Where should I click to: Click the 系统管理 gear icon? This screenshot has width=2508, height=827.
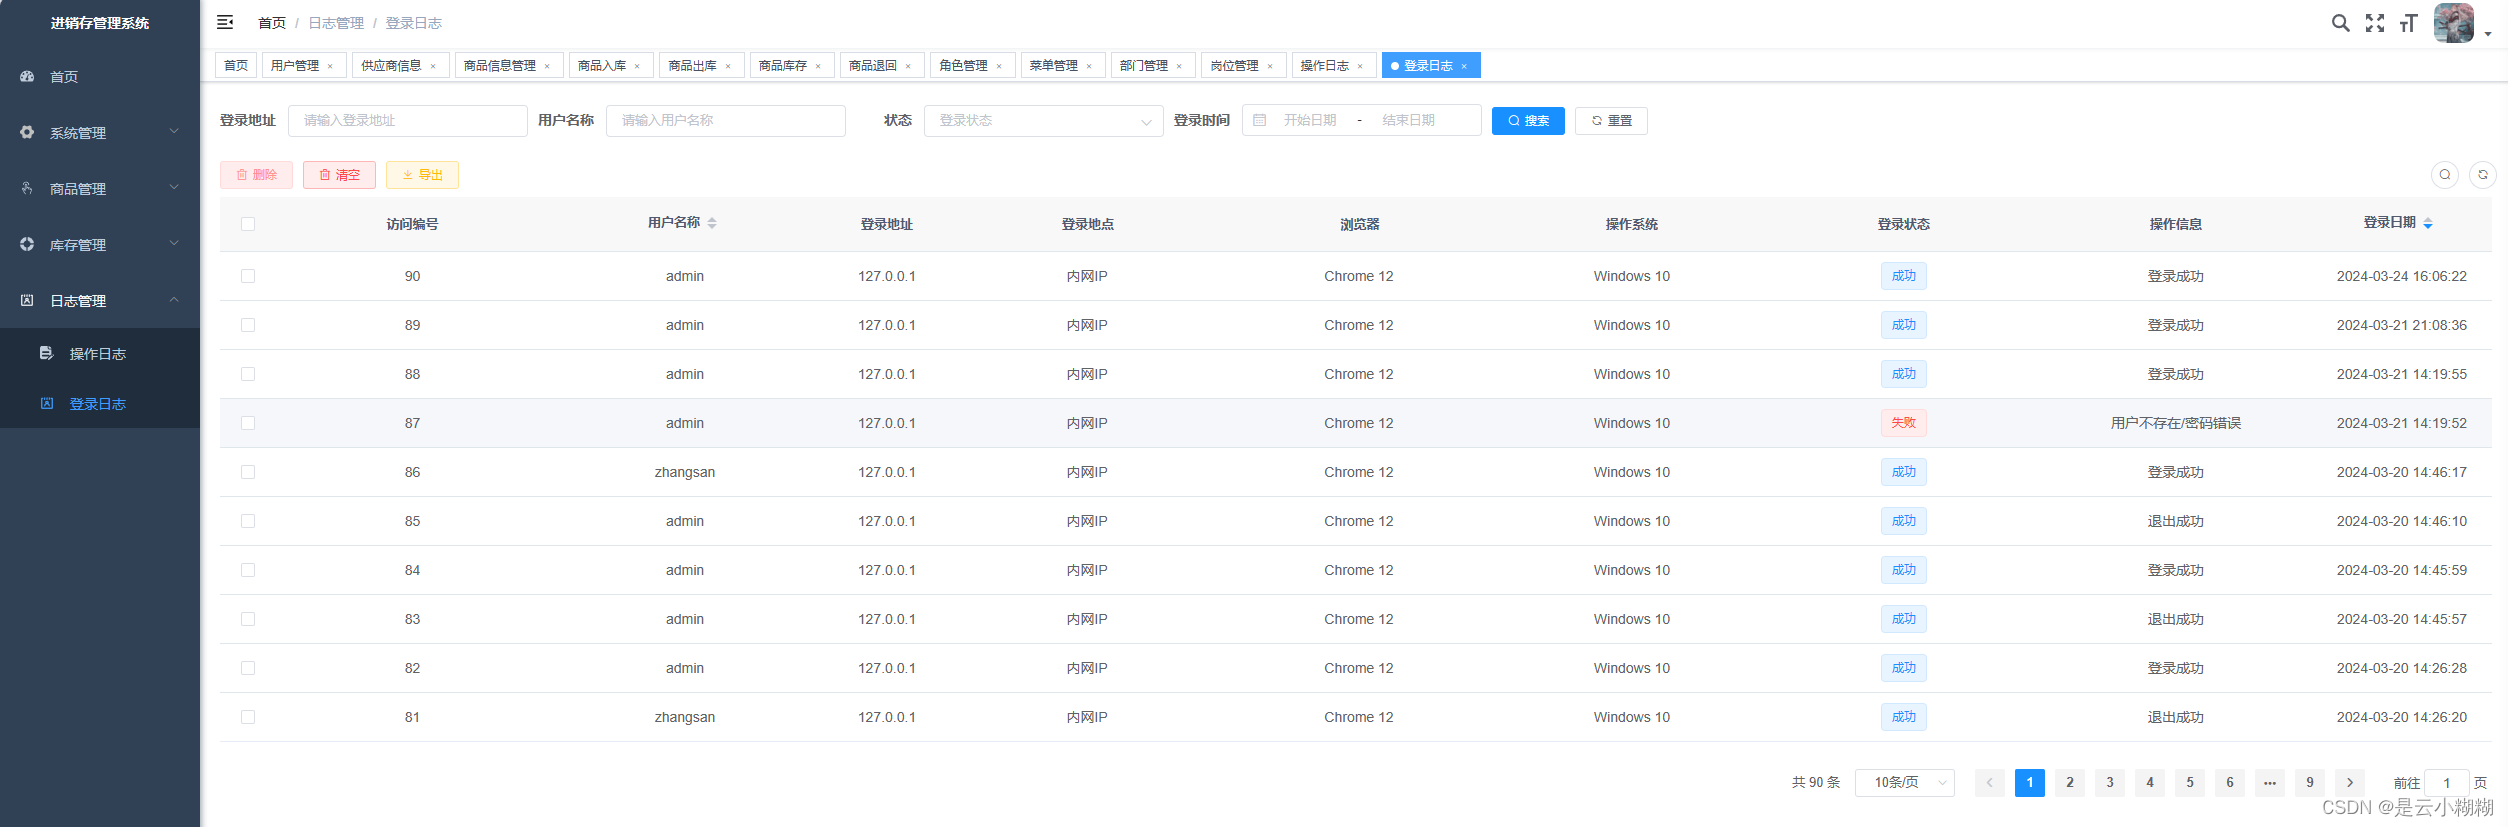coord(27,132)
